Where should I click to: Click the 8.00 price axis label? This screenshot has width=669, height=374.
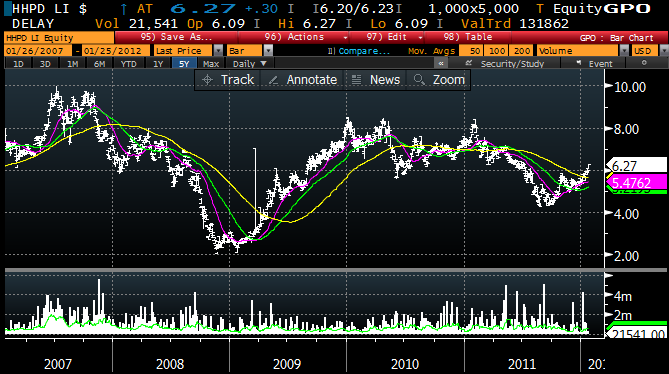(626, 129)
